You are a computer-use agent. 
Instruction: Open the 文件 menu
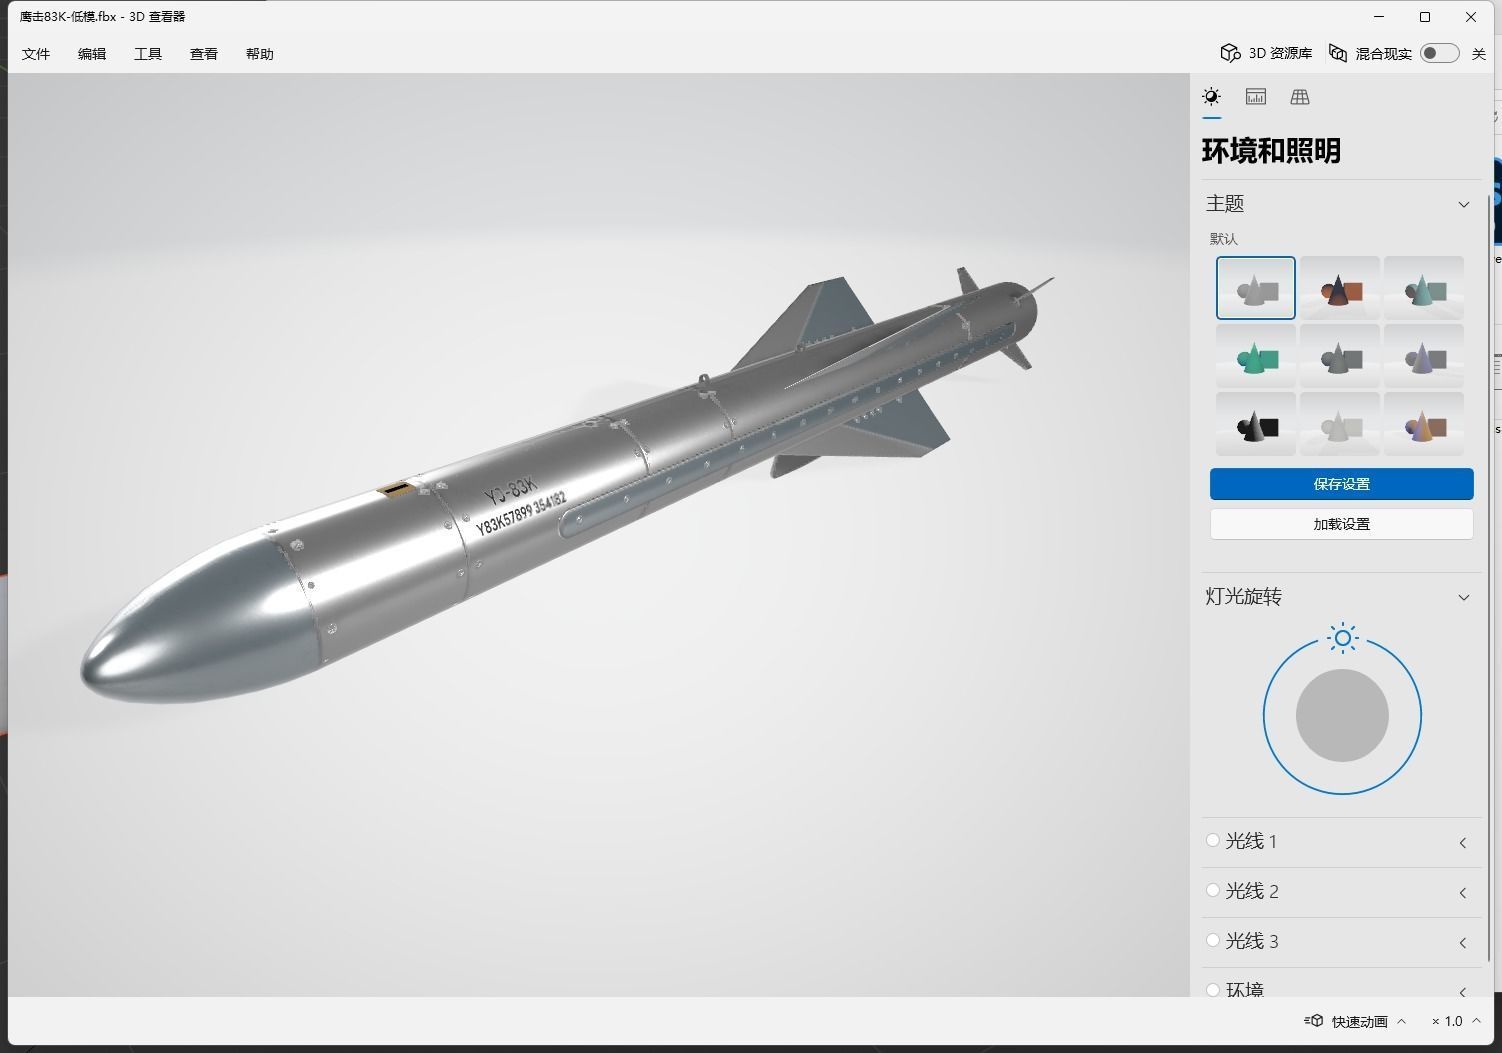pos(35,53)
